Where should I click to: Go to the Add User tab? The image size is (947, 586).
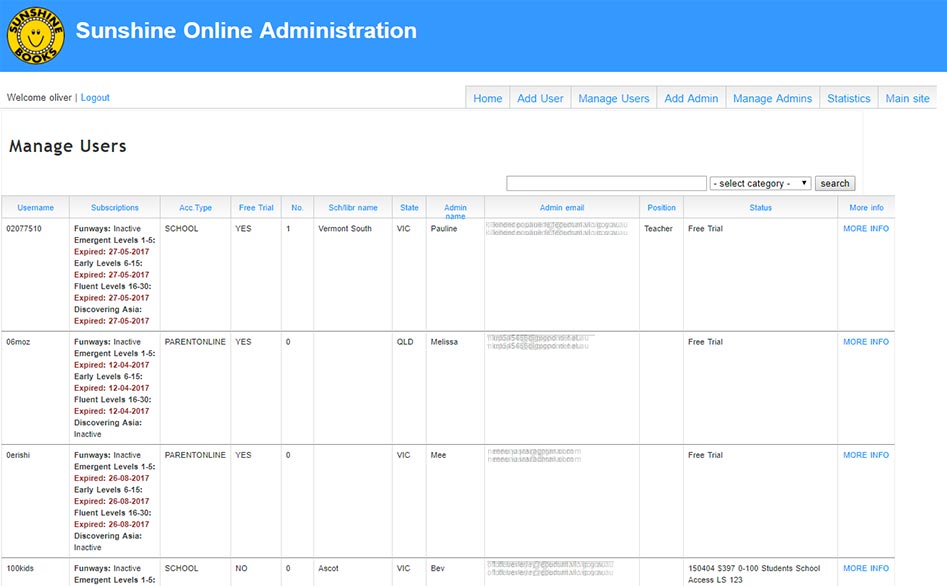540,98
